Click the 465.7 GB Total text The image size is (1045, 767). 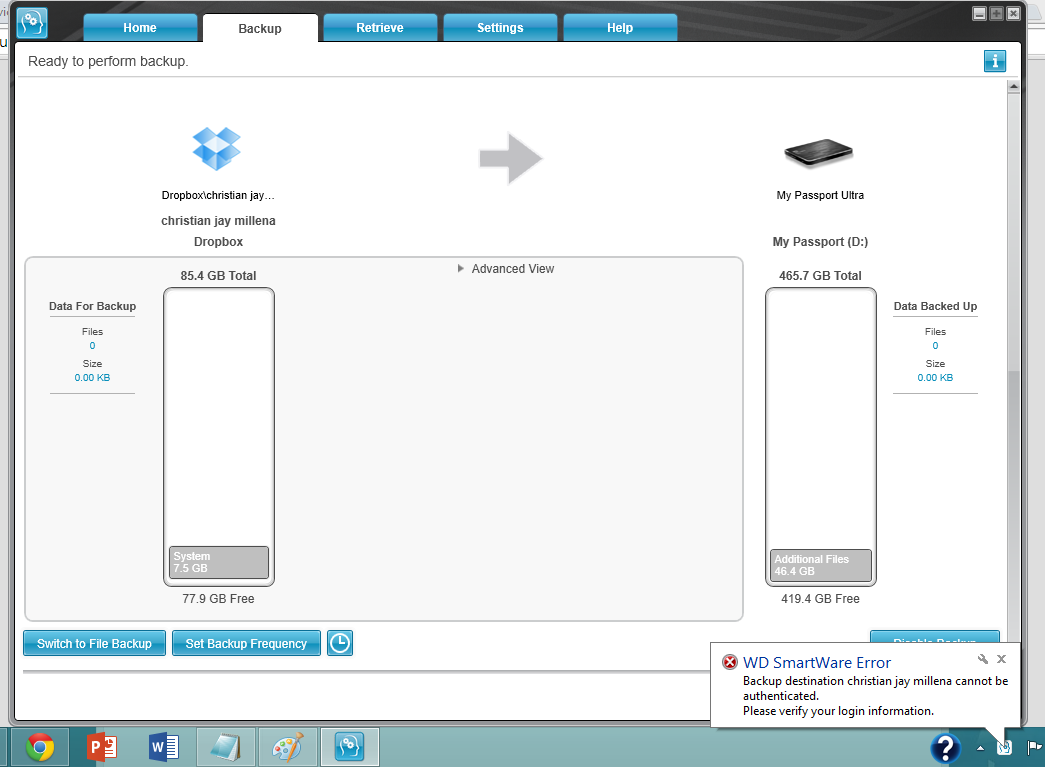pyautogui.click(x=820, y=276)
